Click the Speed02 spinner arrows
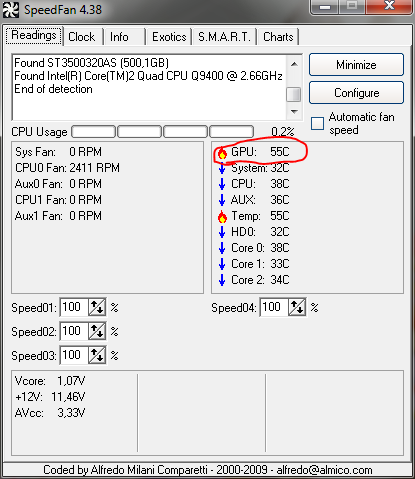This screenshot has width=415, height=479. pos(97,331)
